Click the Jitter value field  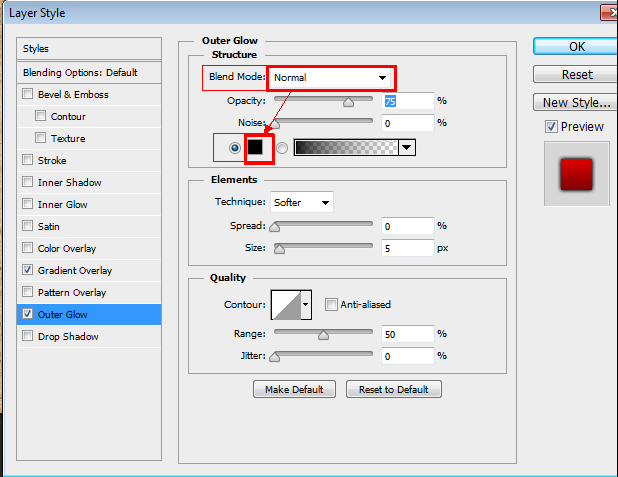(408, 356)
